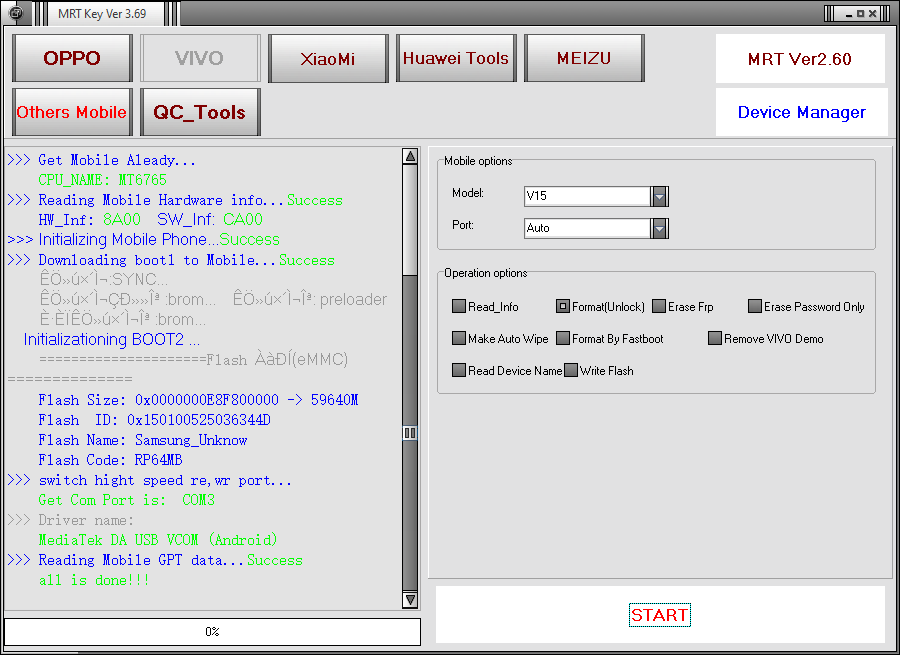Expand the Port dropdown arrow

[x=660, y=228]
